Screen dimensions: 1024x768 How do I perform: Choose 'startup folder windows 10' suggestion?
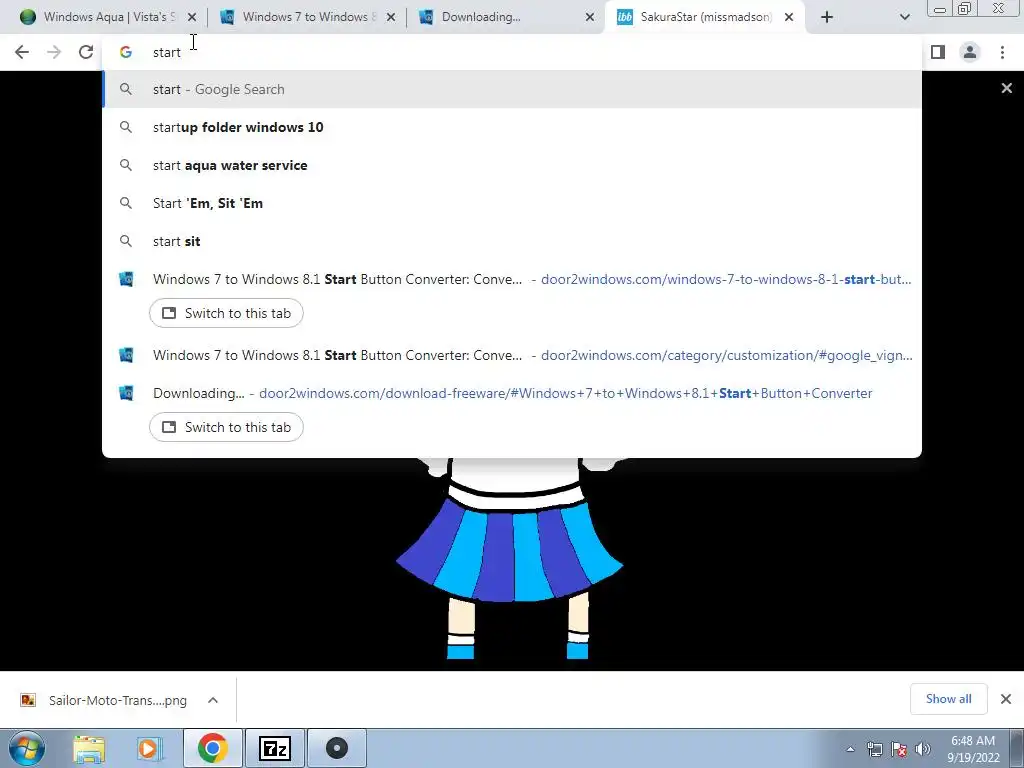[x=512, y=127]
